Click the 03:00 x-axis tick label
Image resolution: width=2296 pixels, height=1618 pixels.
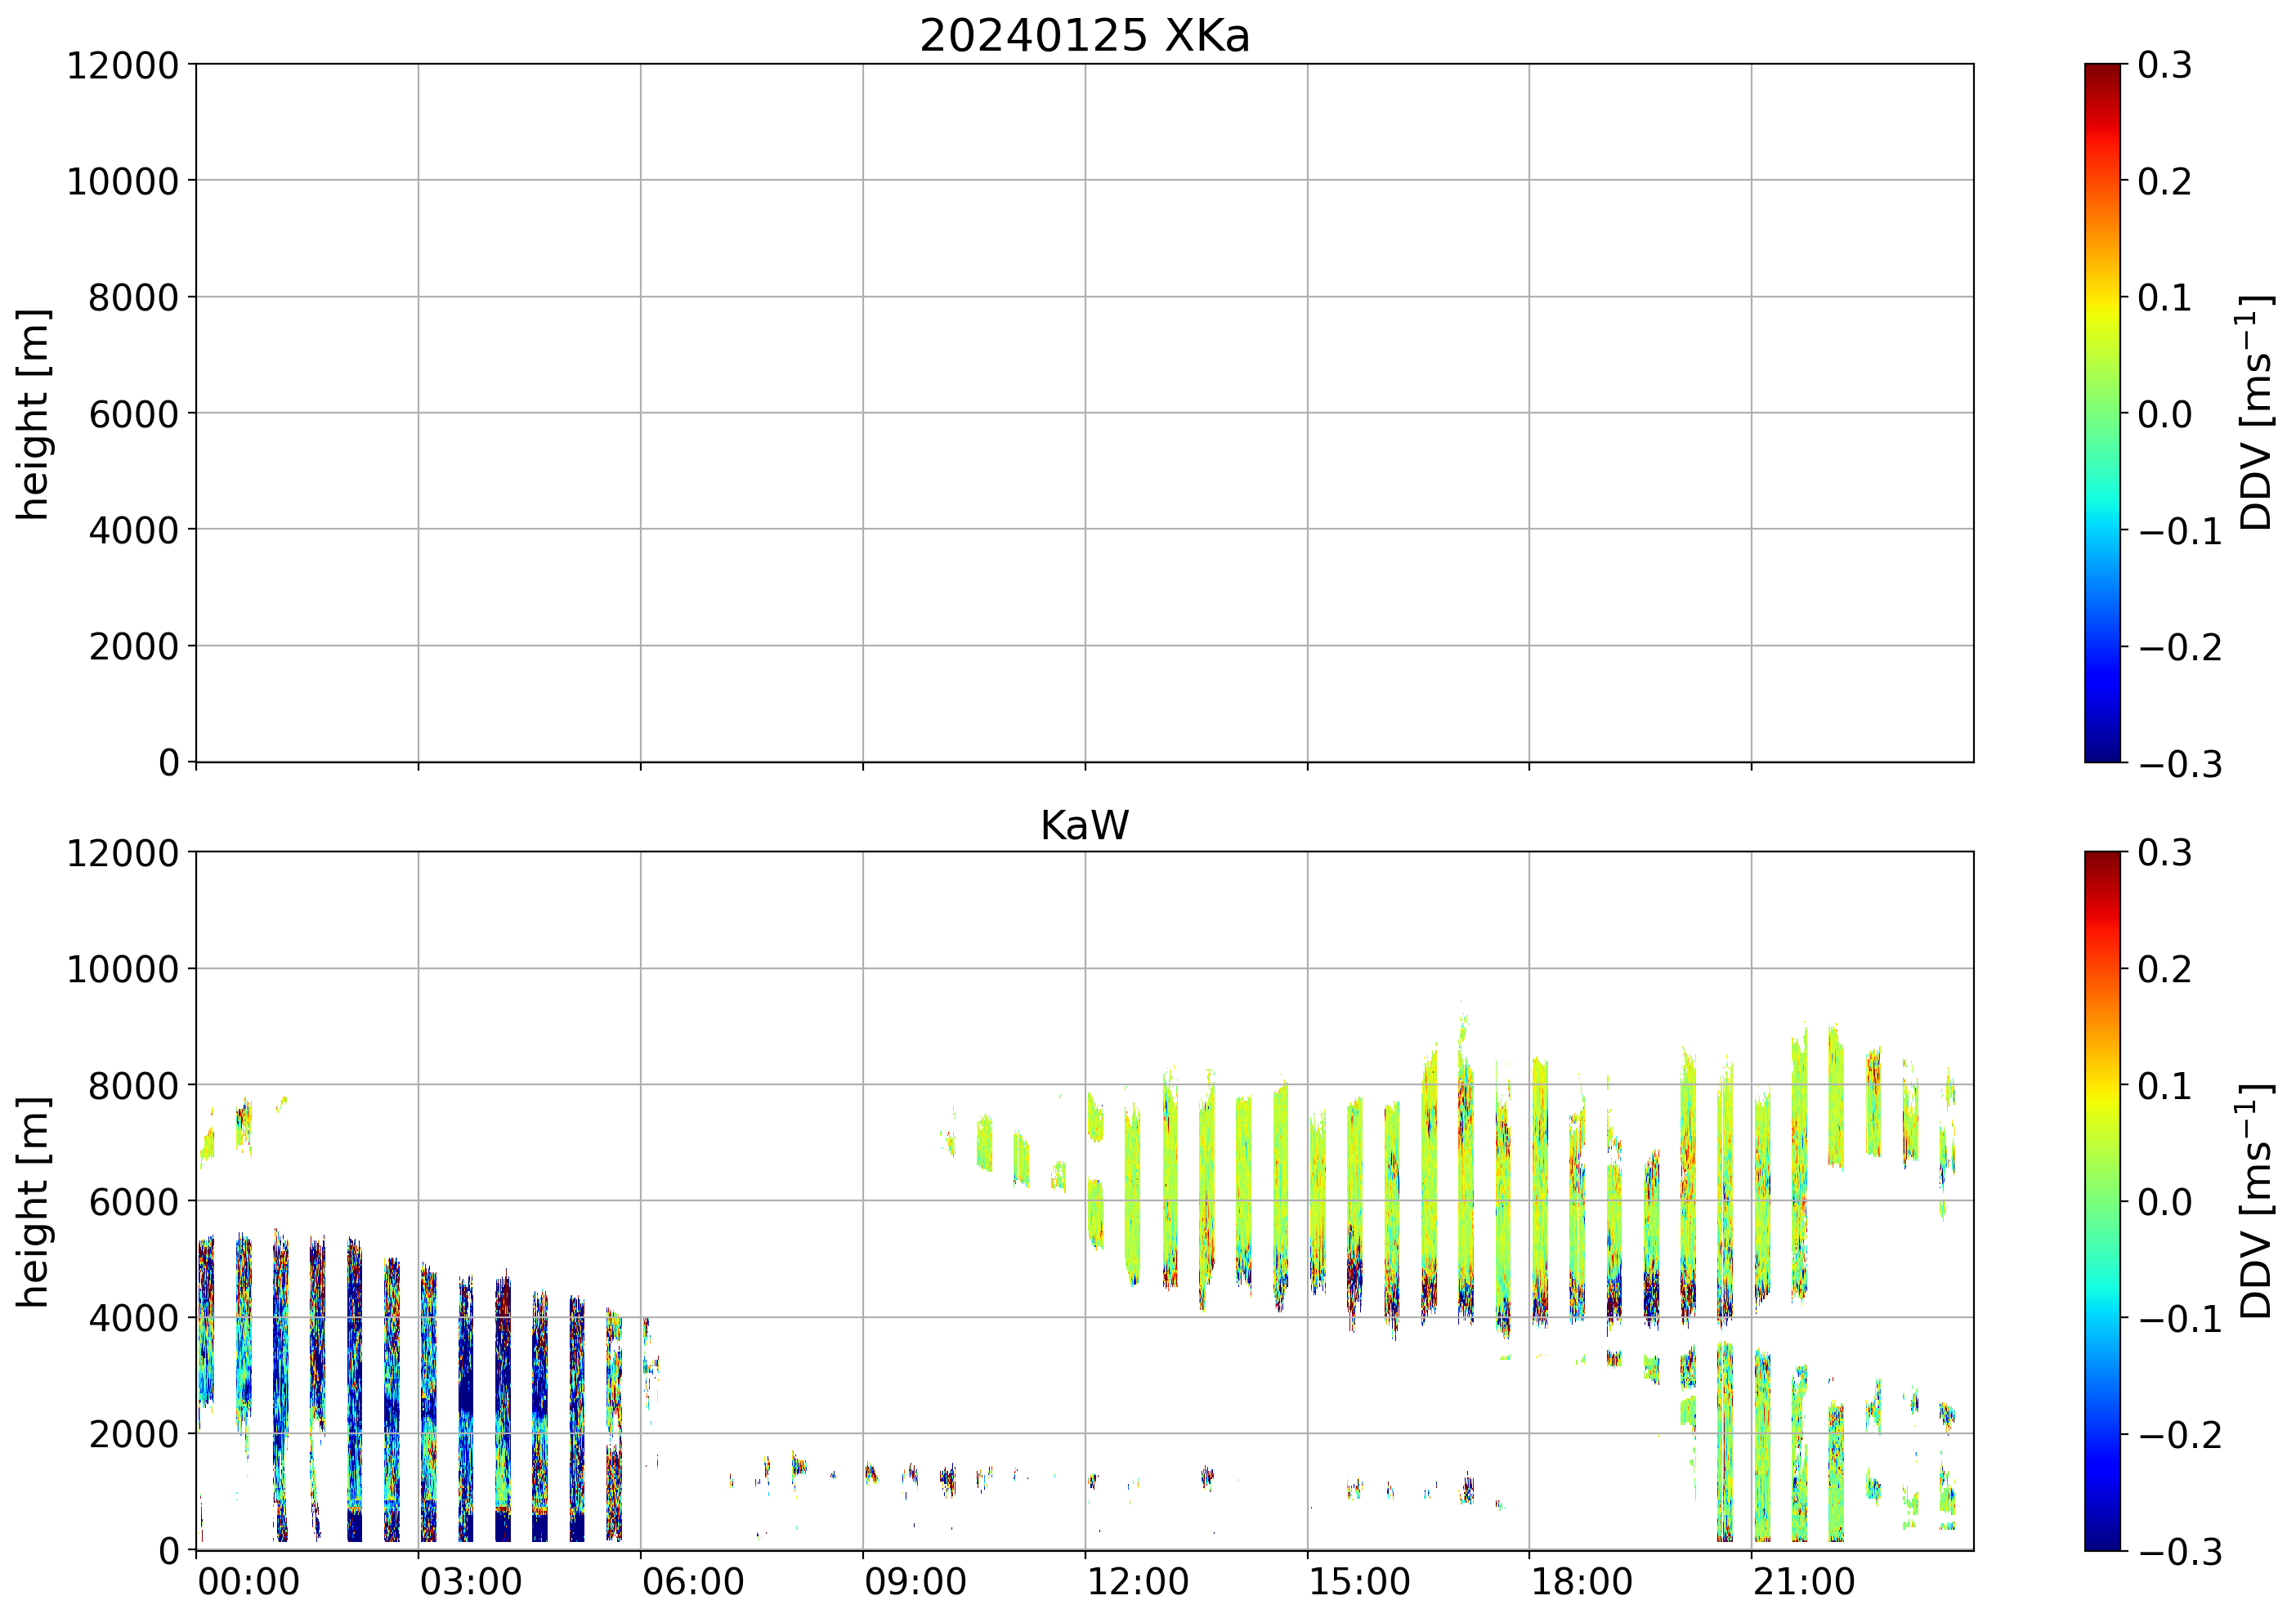coord(470,1582)
